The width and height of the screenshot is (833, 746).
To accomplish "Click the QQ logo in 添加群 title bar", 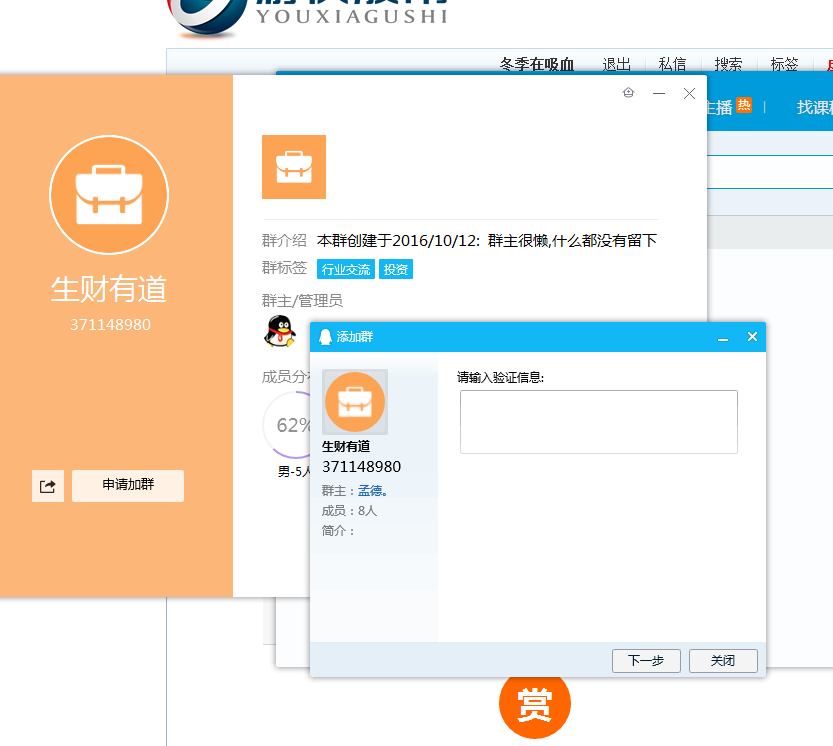I will (x=325, y=337).
